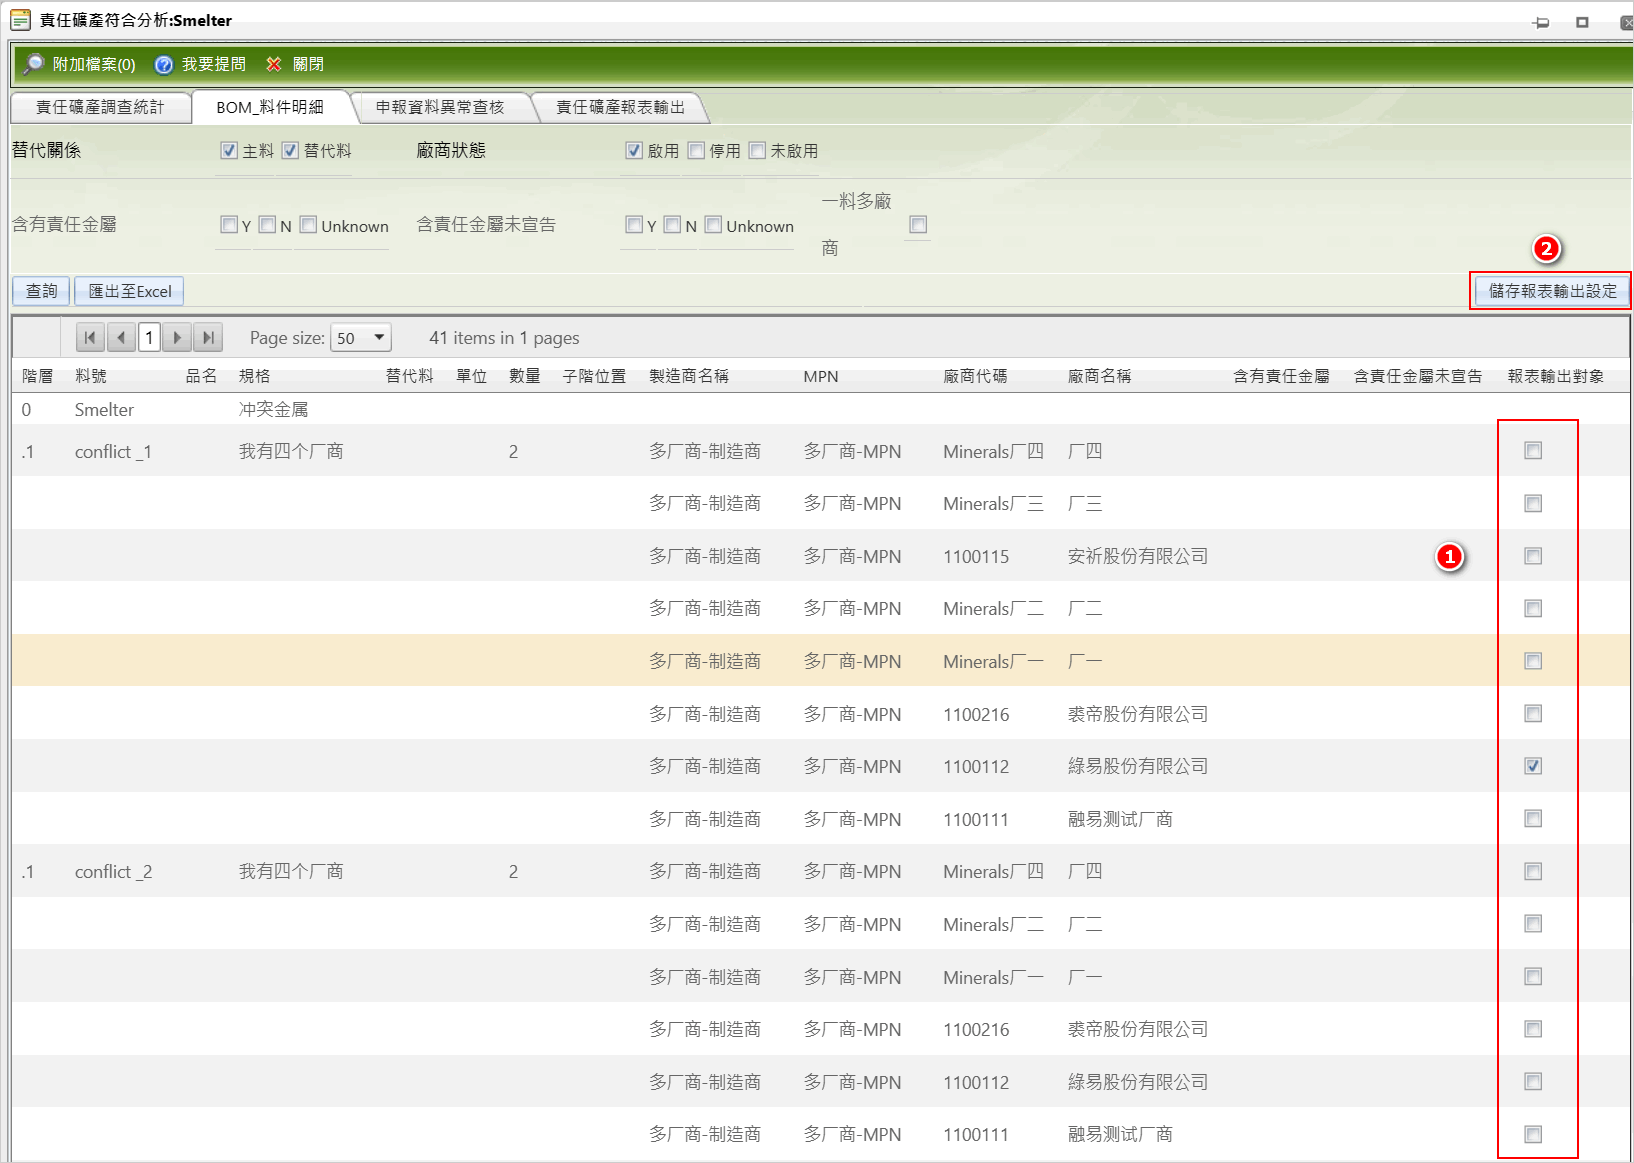This screenshot has width=1634, height=1163.
Task: Click 融易测试厂商 in conflict_1 group
Action: (1120, 819)
